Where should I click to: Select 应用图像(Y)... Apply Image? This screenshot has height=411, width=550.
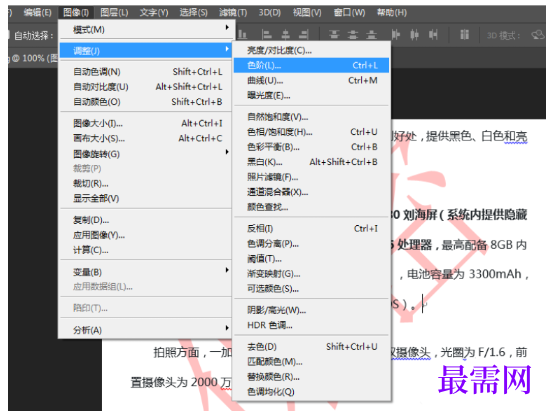(145, 235)
